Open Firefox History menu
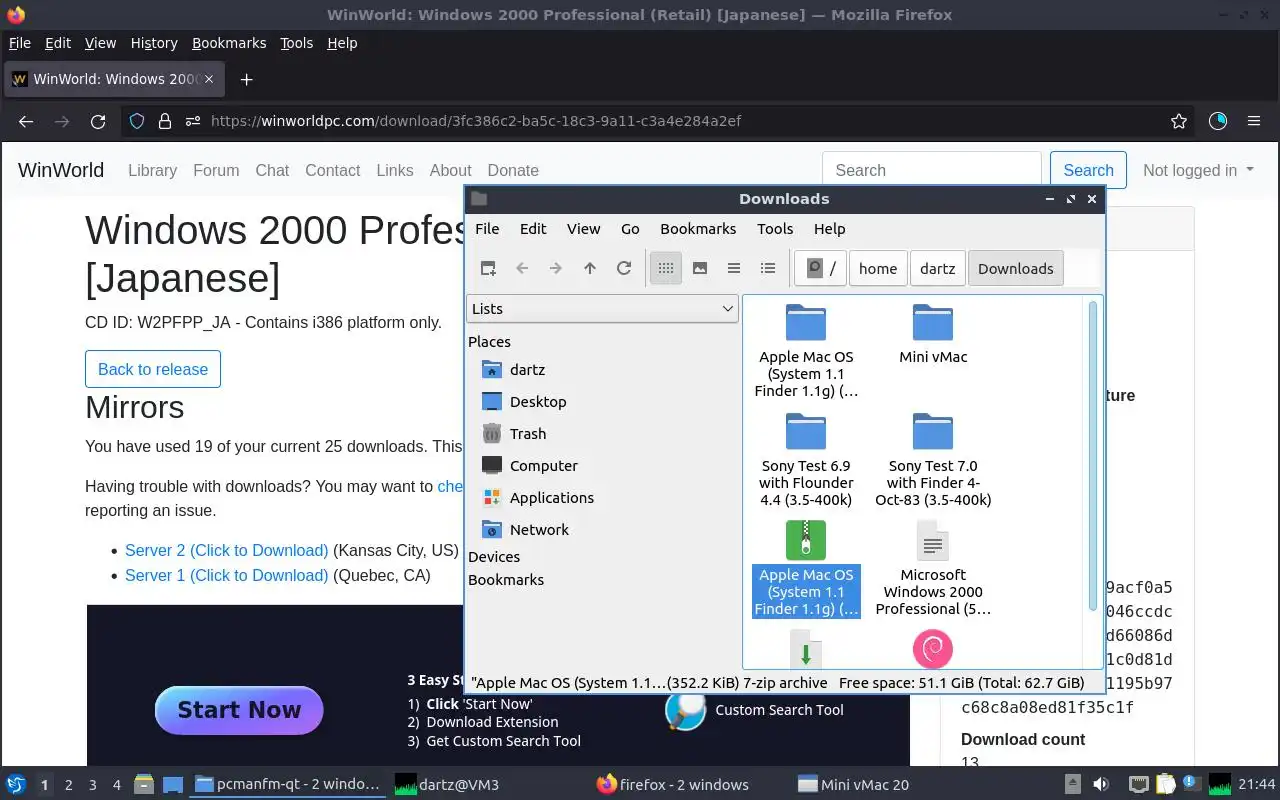1280x800 pixels. 154,43
